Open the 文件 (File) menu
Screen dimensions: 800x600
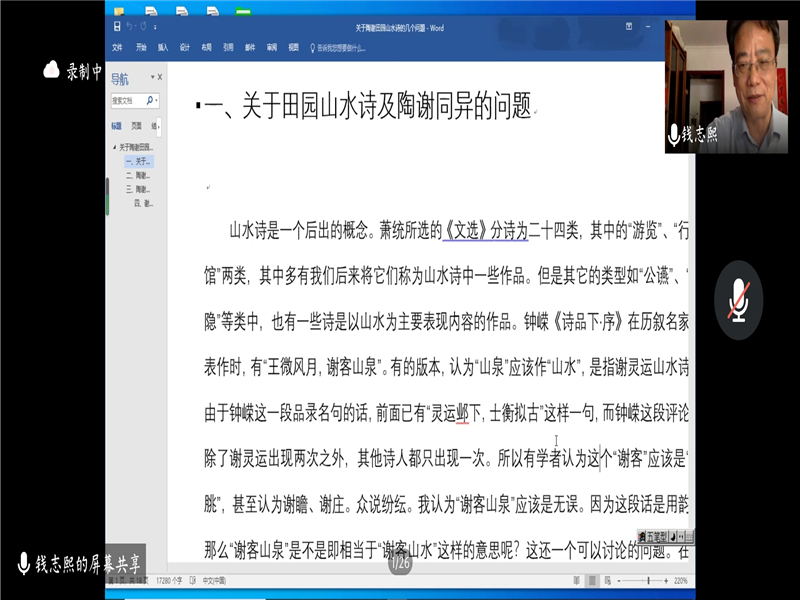117,47
